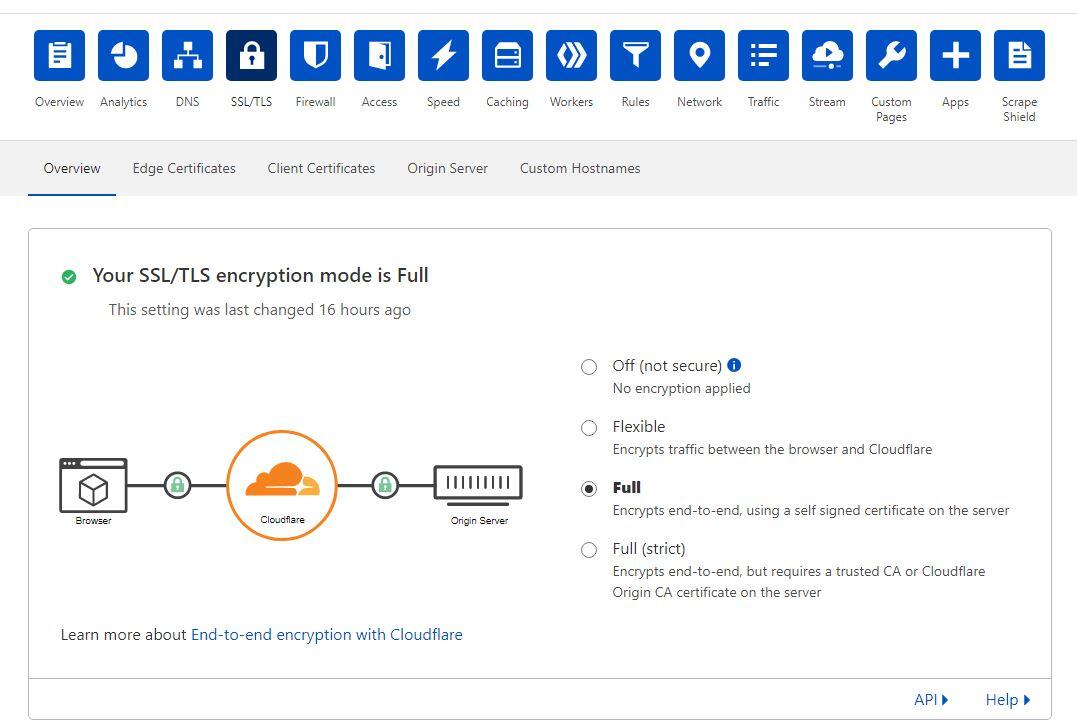The height and width of the screenshot is (726, 1077).
Task: Click the Browser diagram icon
Action: [93, 486]
